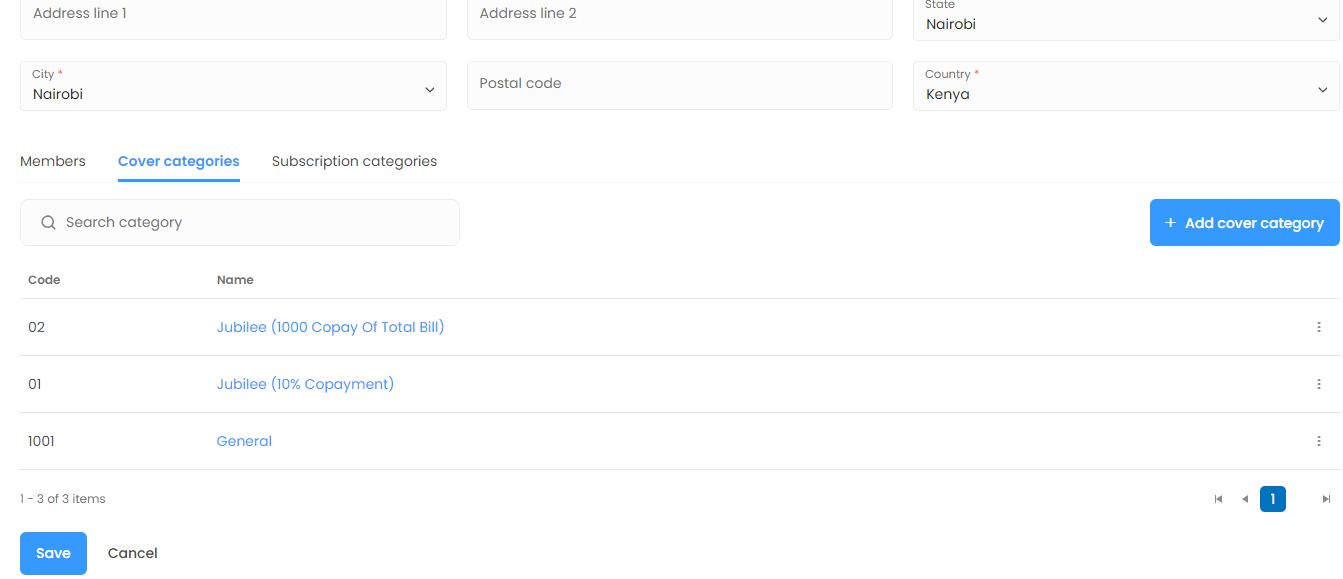
Task: Open Jubilee (1000 Copay Of Total Bill) link
Action: click(x=330, y=327)
